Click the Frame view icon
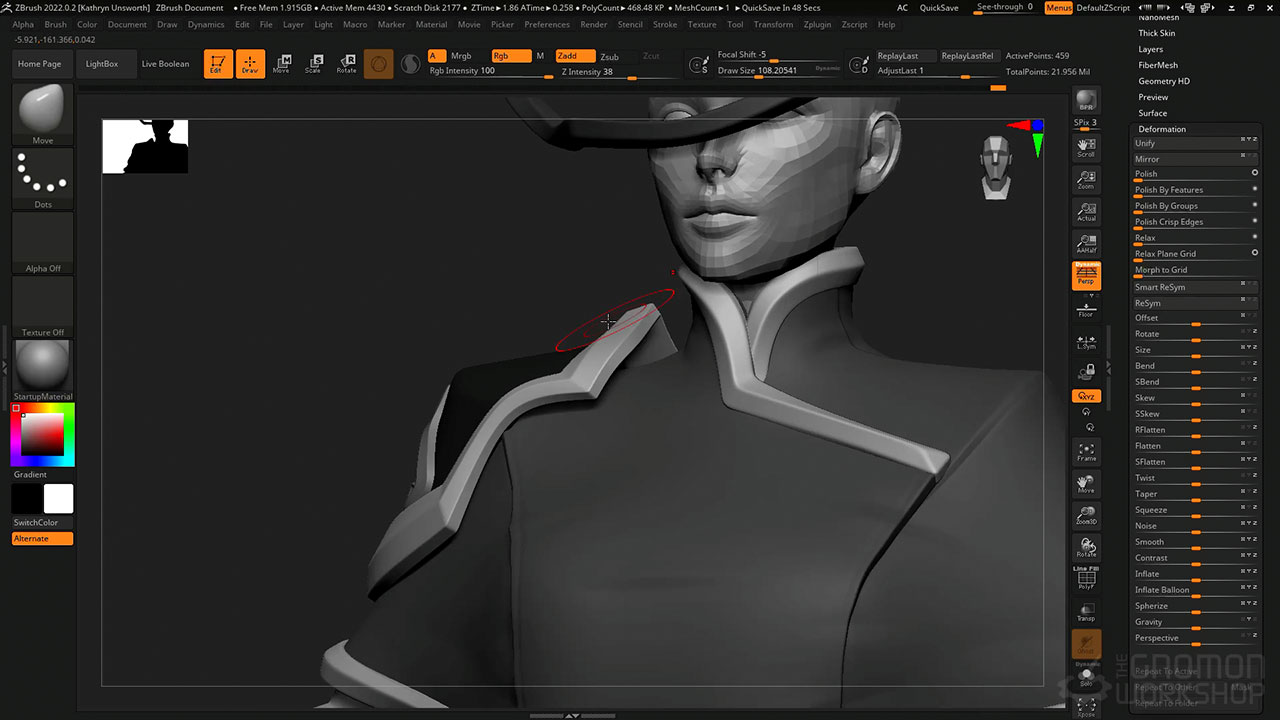 point(1086,452)
